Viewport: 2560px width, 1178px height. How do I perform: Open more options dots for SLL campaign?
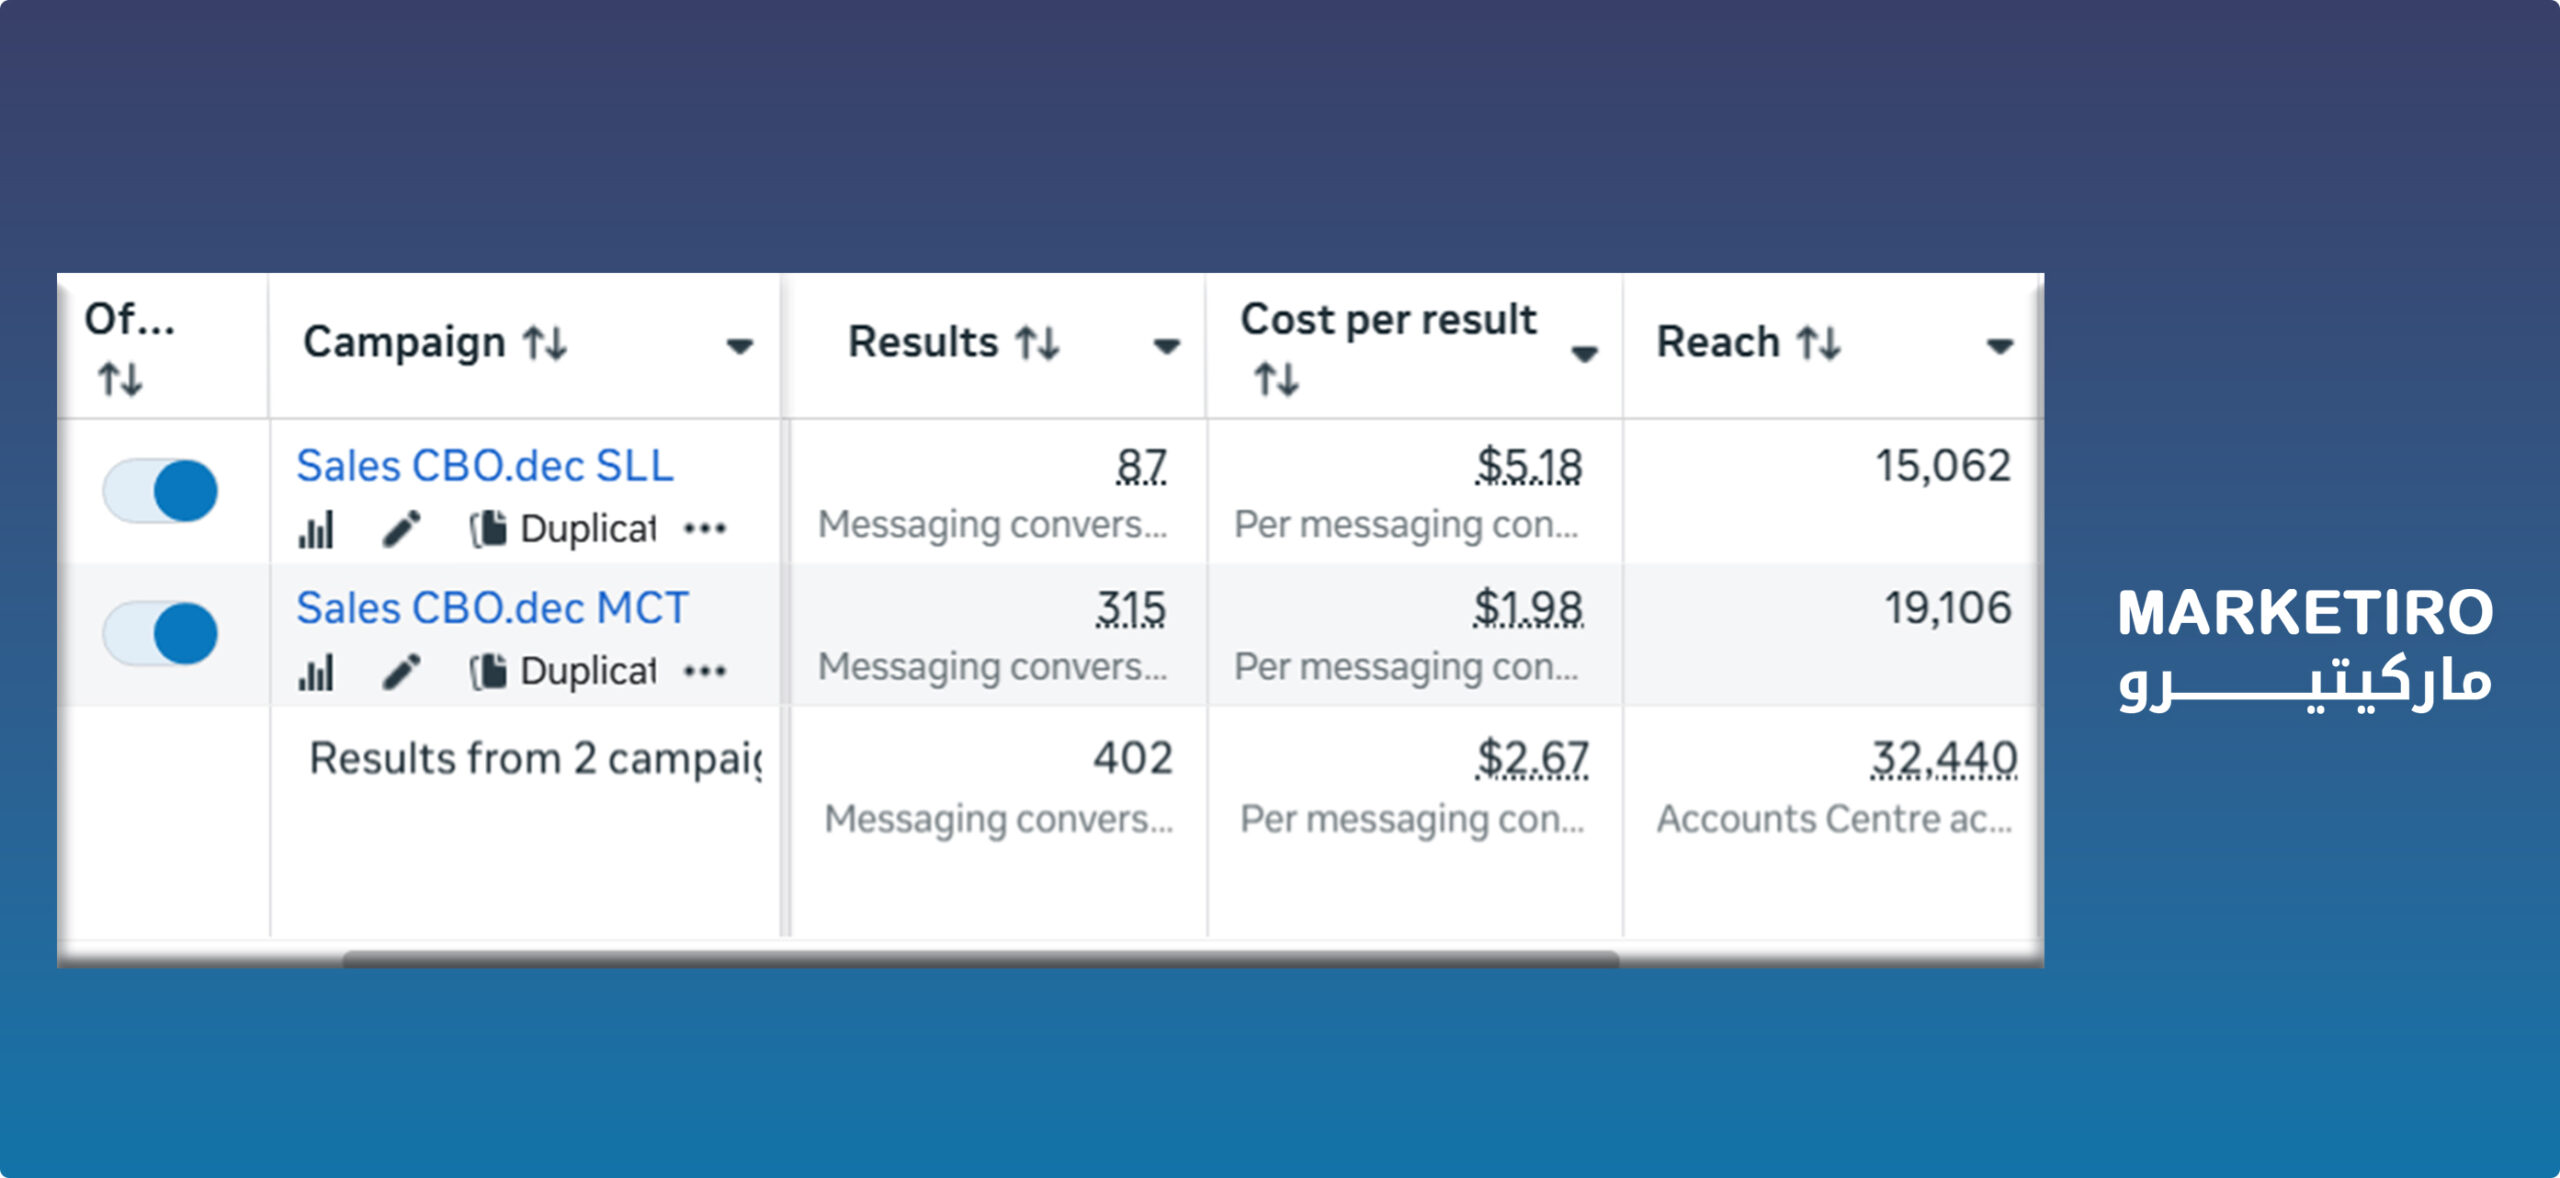pos(705,528)
